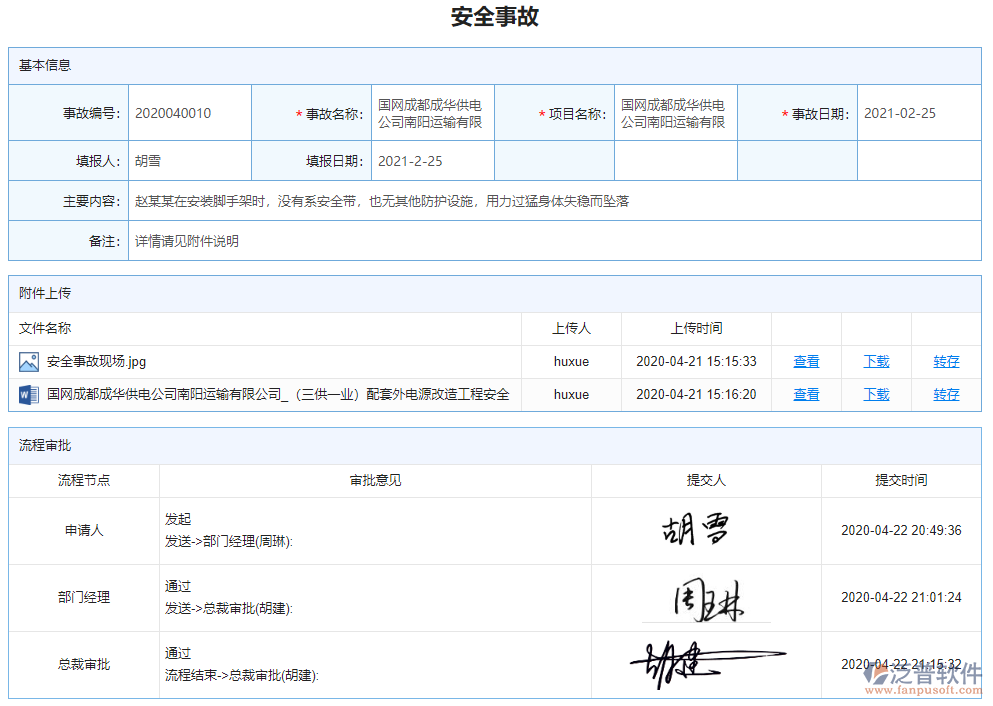
Task: Download the Word document with 下载
Action: click(876, 395)
